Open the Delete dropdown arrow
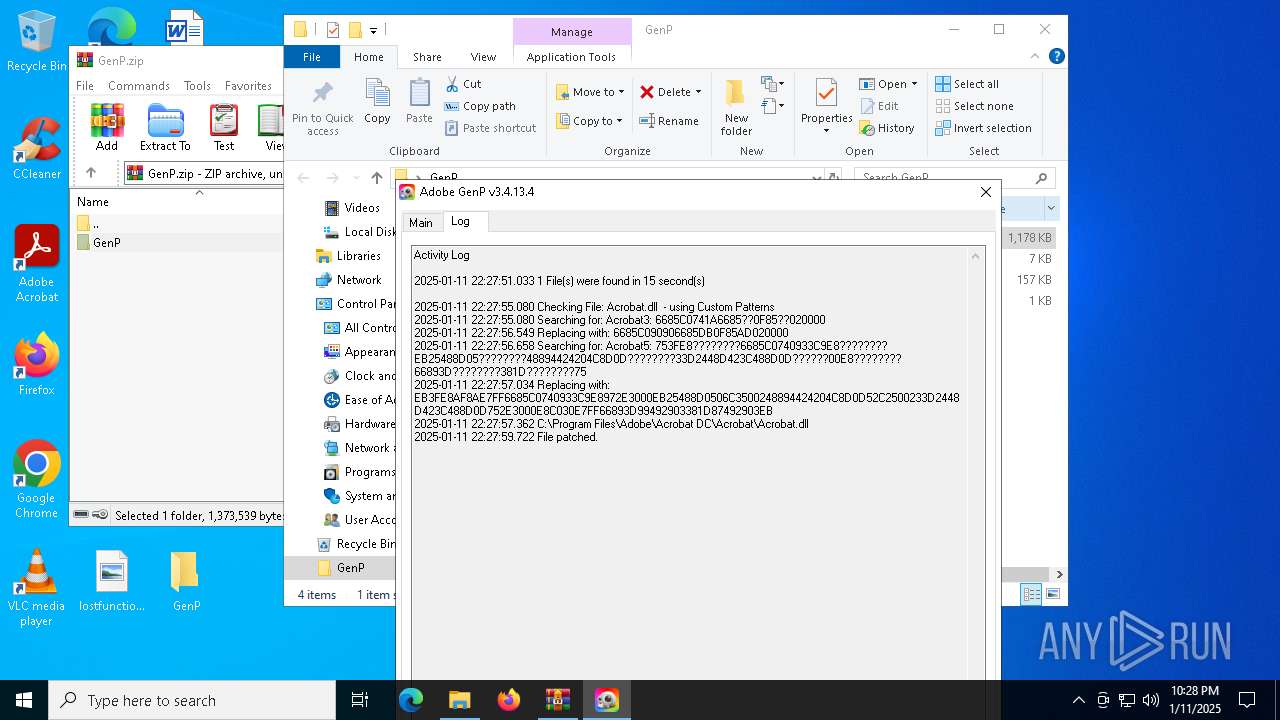 point(698,92)
